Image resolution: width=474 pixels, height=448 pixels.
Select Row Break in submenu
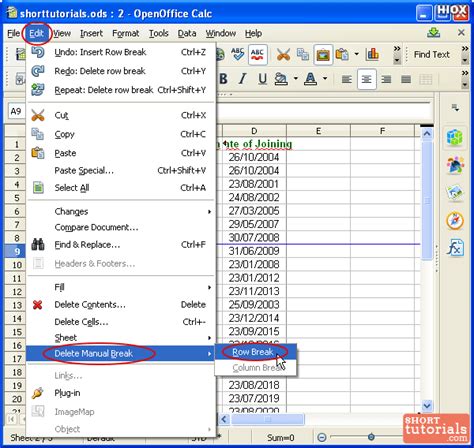click(x=255, y=352)
